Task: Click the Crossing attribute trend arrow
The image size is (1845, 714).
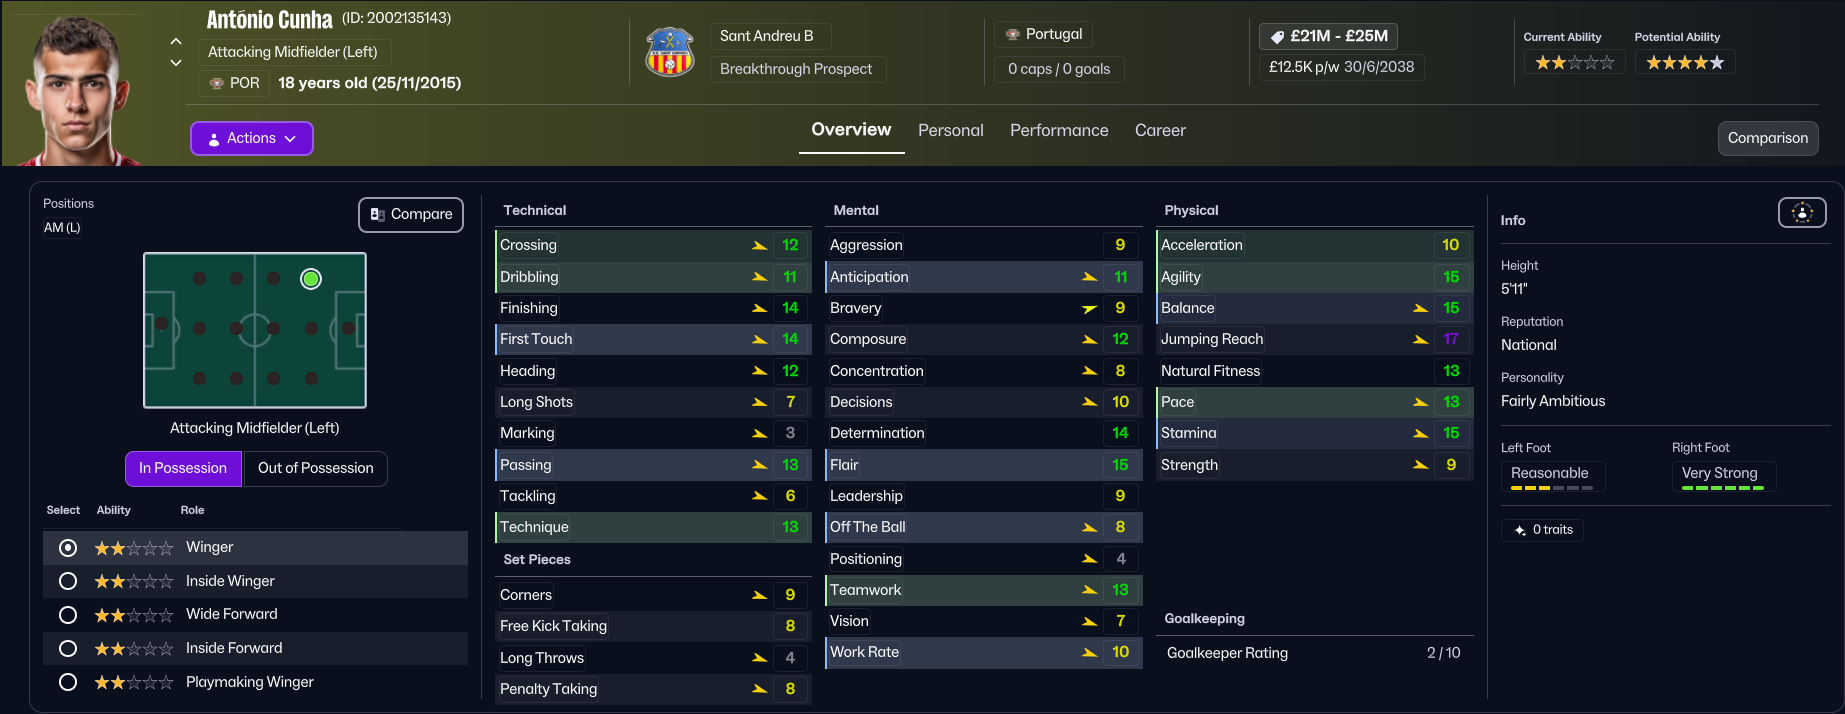Action: 760,246
